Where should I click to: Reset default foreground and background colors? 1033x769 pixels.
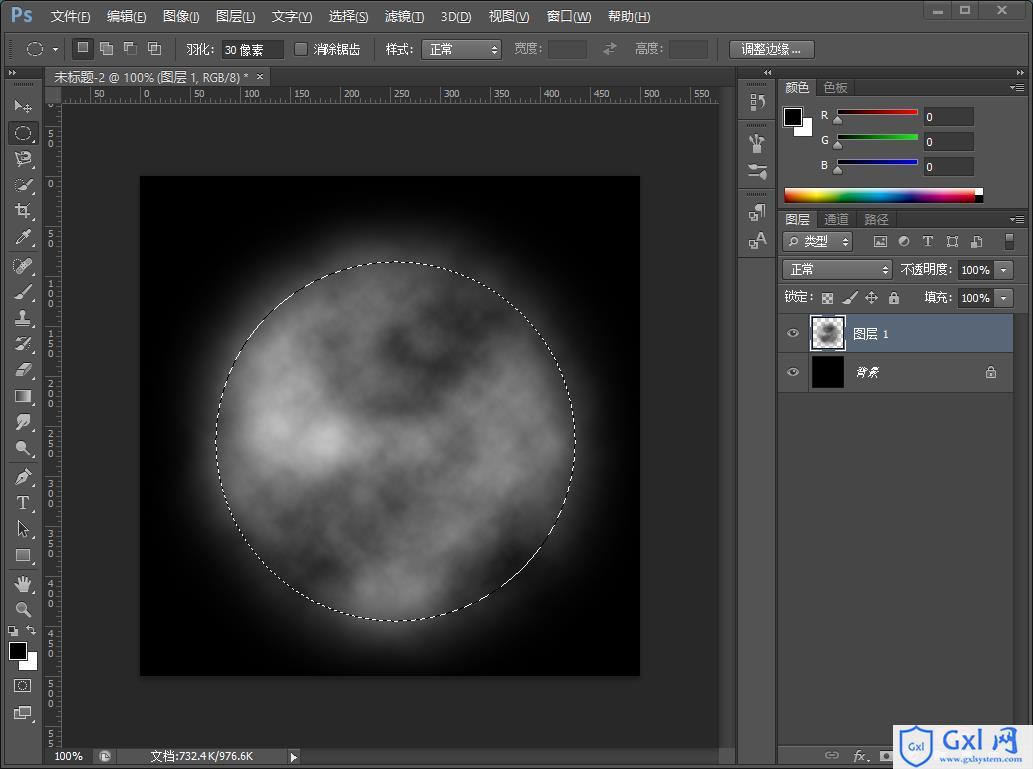13,631
